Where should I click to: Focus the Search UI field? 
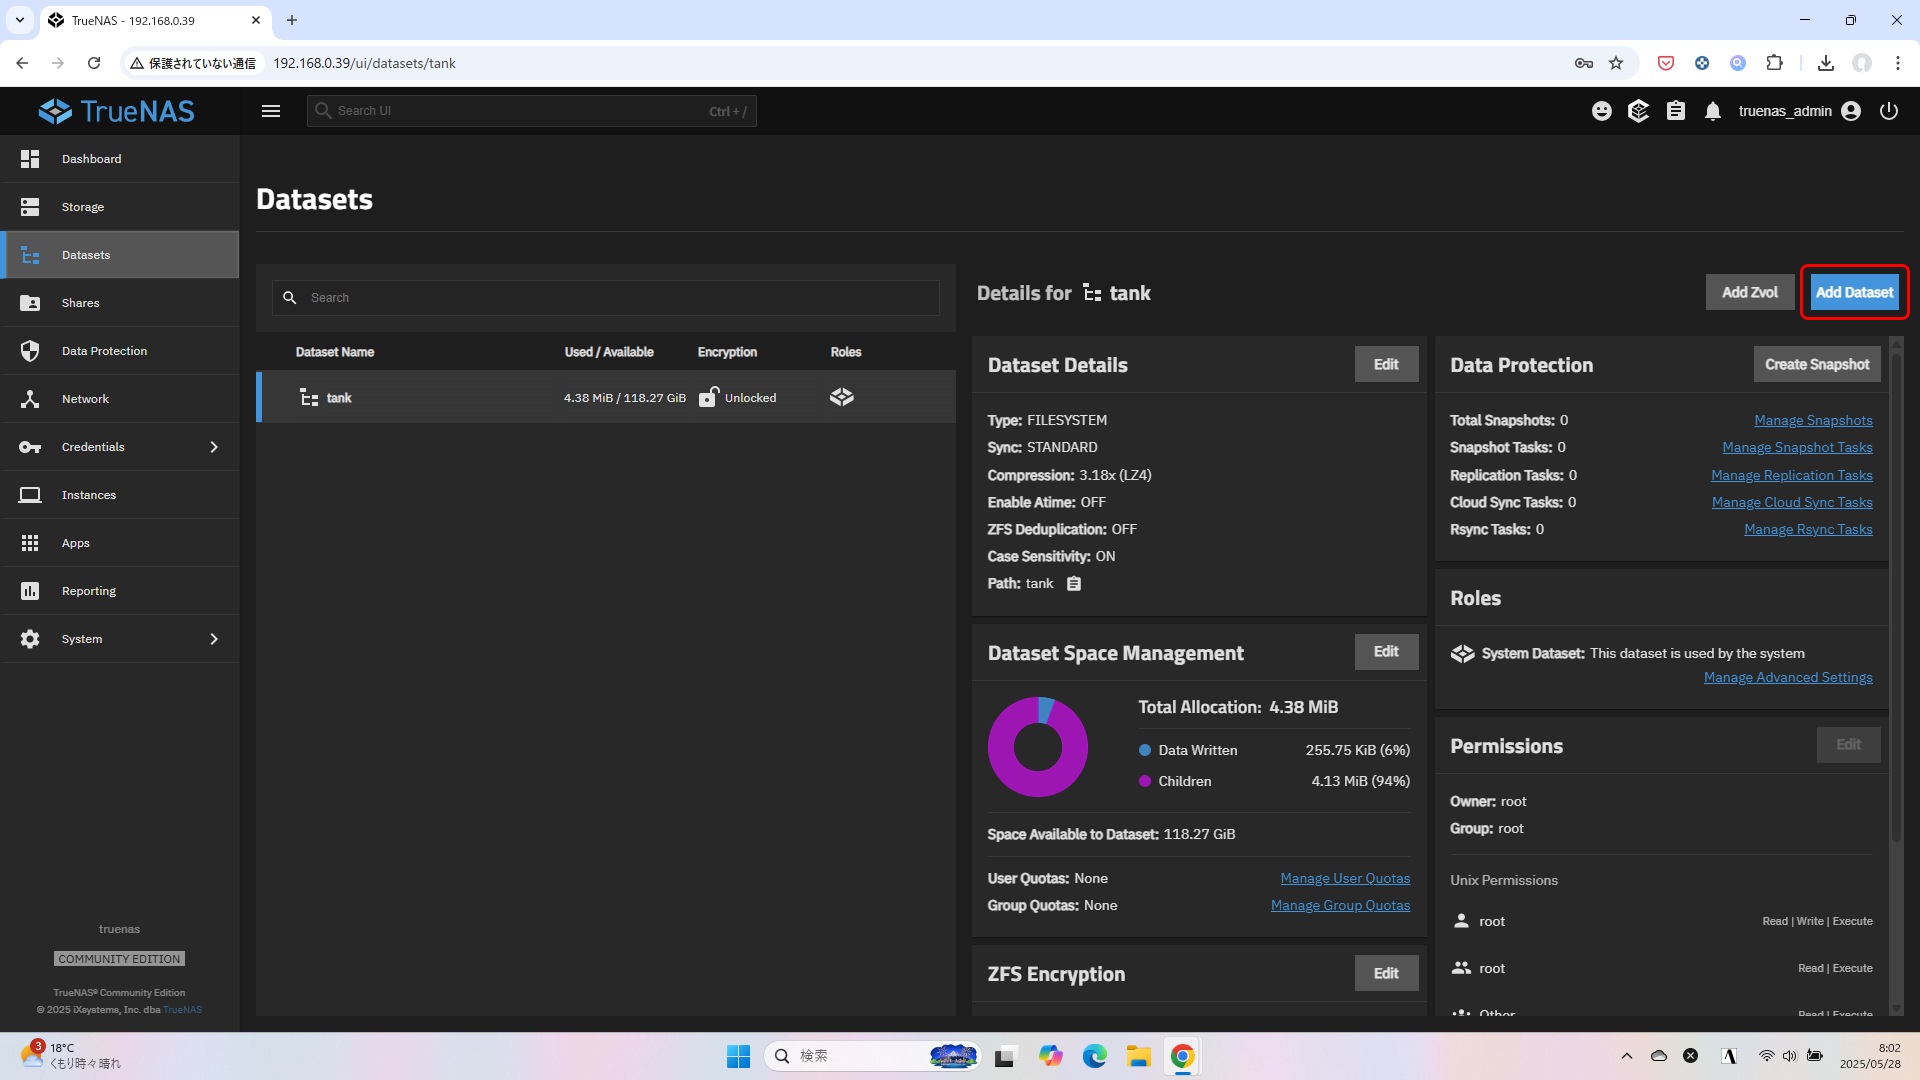pos(531,111)
